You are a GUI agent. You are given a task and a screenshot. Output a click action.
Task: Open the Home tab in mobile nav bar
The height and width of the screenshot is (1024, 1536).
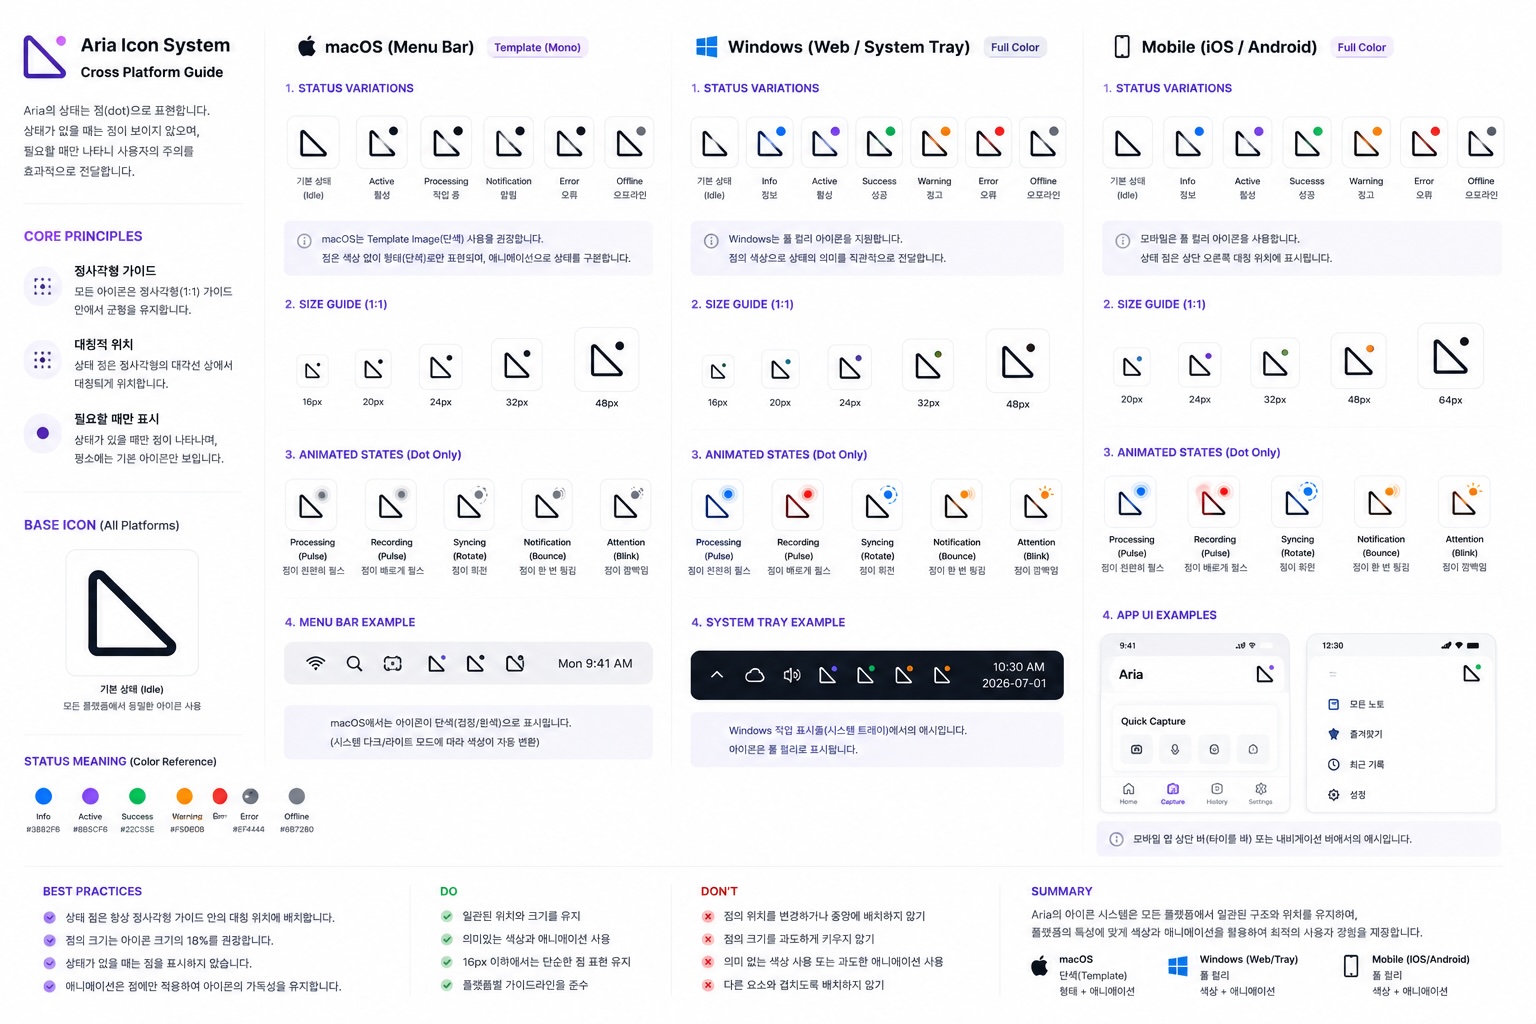pyautogui.click(x=1128, y=794)
